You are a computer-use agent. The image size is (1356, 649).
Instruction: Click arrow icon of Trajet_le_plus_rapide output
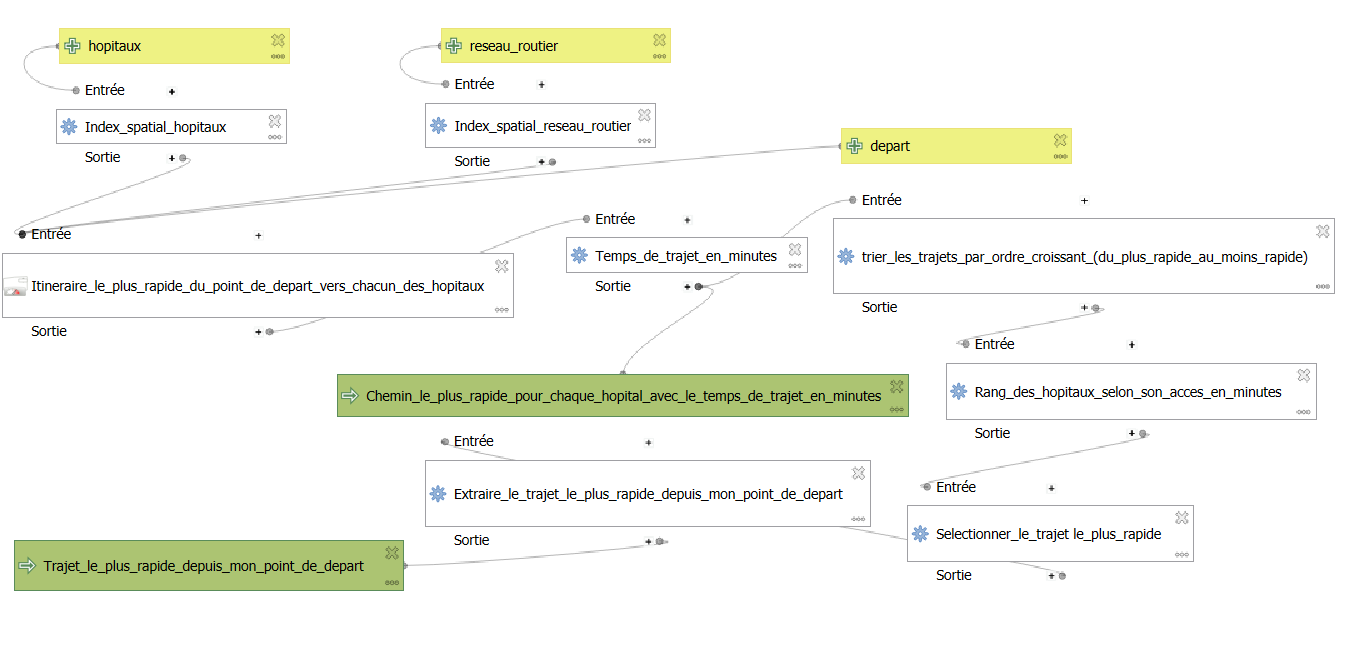coord(28,566)
